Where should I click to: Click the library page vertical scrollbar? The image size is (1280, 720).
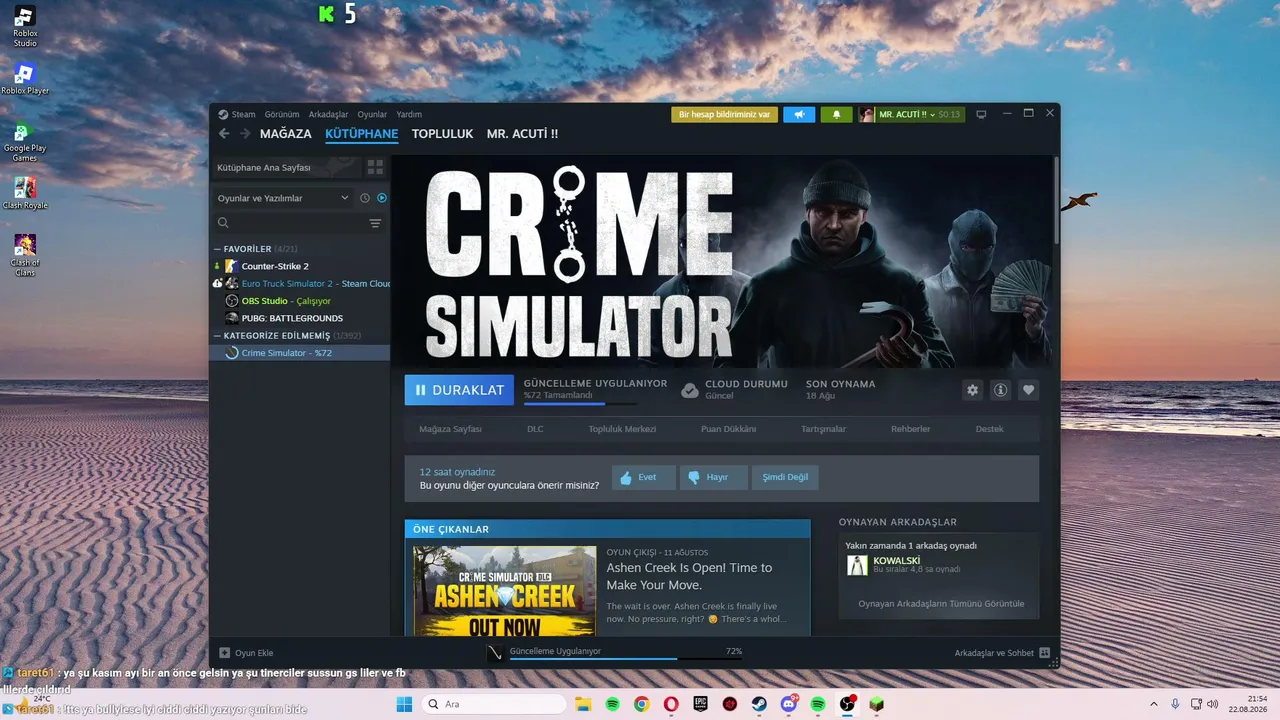coord(1057,200)
